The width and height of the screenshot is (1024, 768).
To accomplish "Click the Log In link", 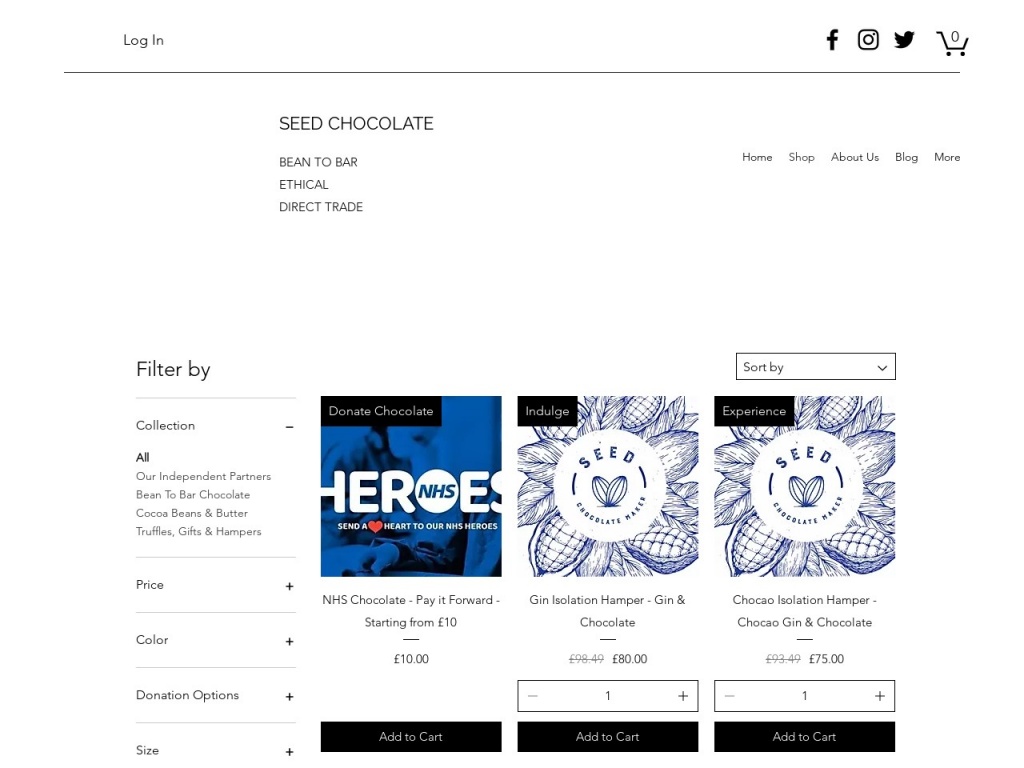I will click(x=143, y=40).
